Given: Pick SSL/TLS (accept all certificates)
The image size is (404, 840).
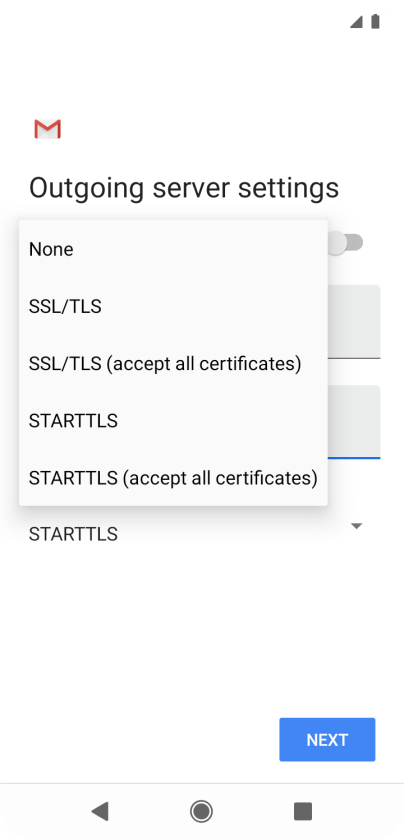Looking at the screenshot, I should pyautogui.click(x=173, y=364).
